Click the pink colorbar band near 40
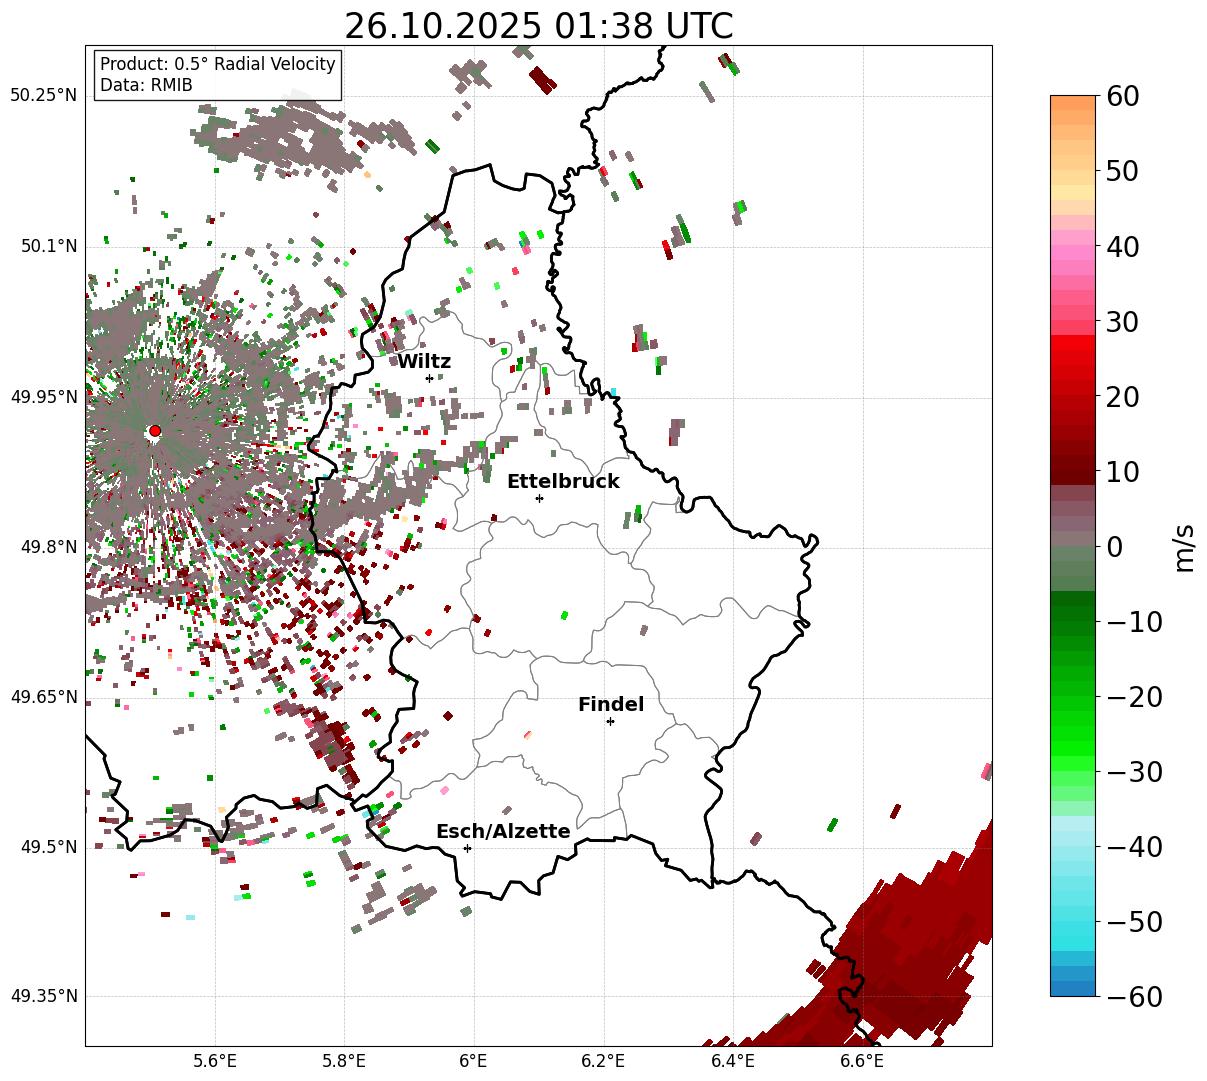The height and width of the screenshot is (1081, 1207). (x=1073, y=254)
